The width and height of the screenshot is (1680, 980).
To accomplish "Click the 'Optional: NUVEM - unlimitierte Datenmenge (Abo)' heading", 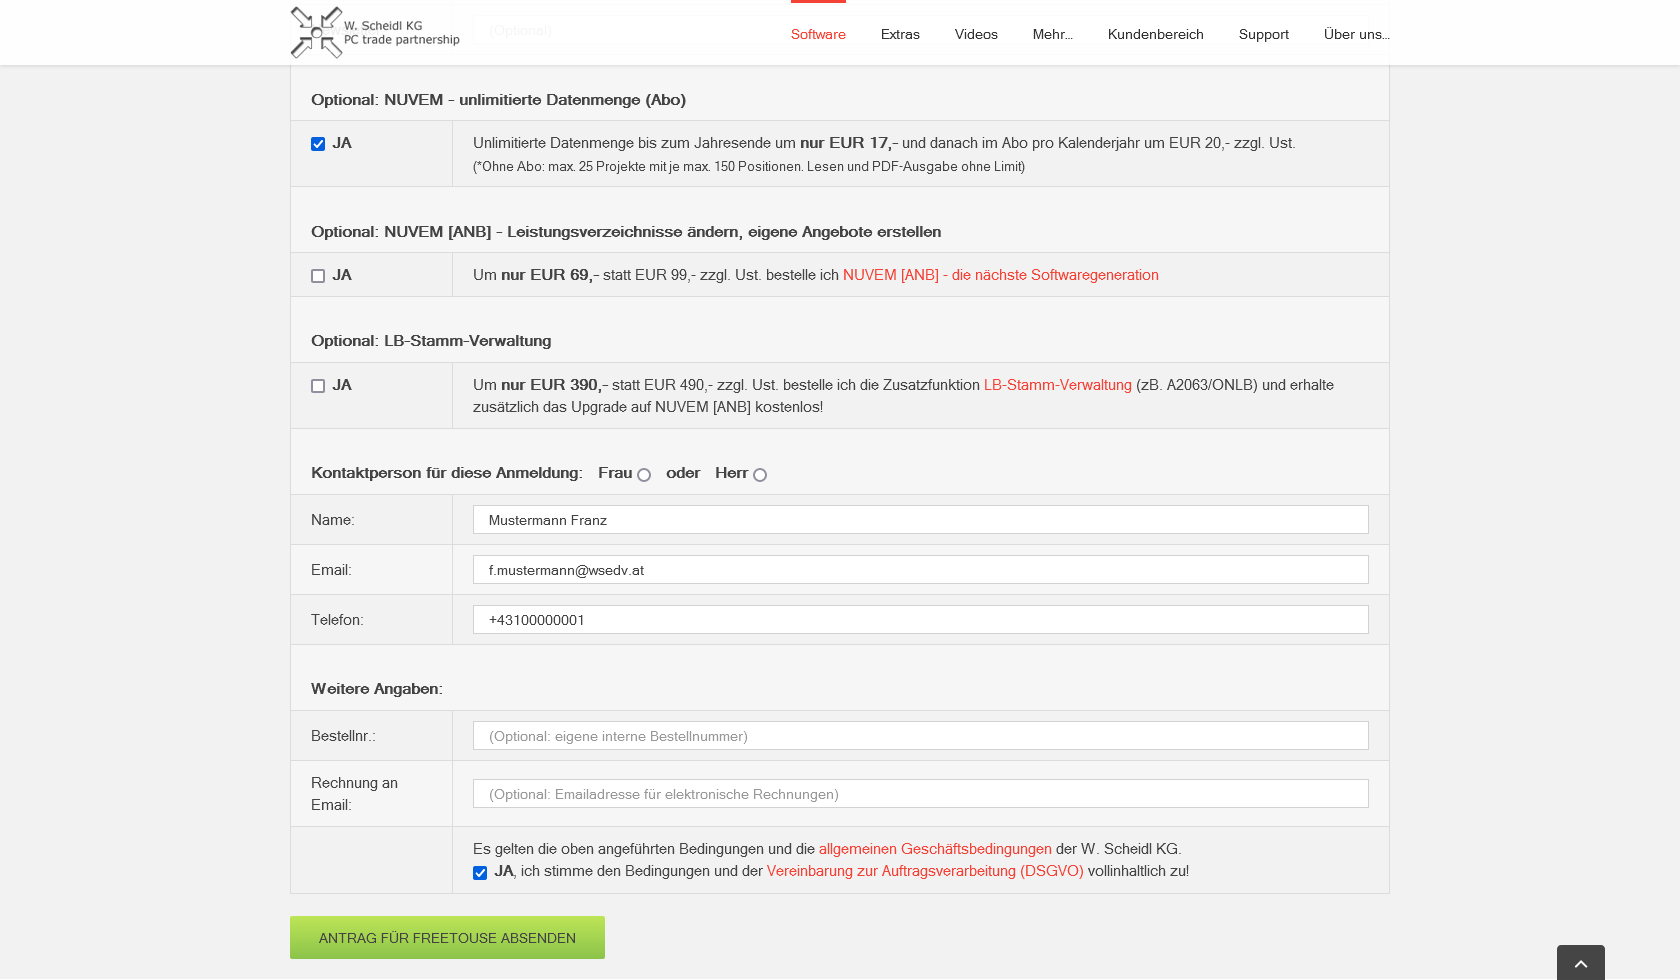I will coord(498,100).
